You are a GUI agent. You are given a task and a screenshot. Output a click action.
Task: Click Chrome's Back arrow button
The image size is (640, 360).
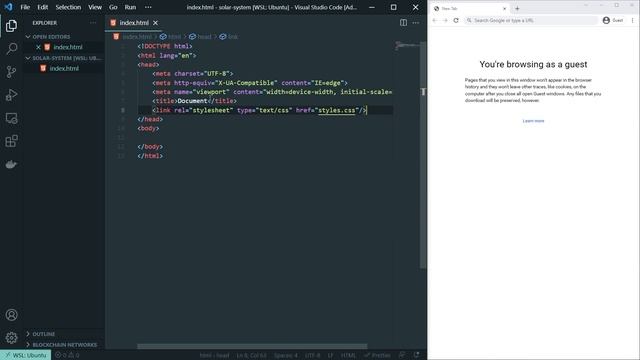coord(435,20)
